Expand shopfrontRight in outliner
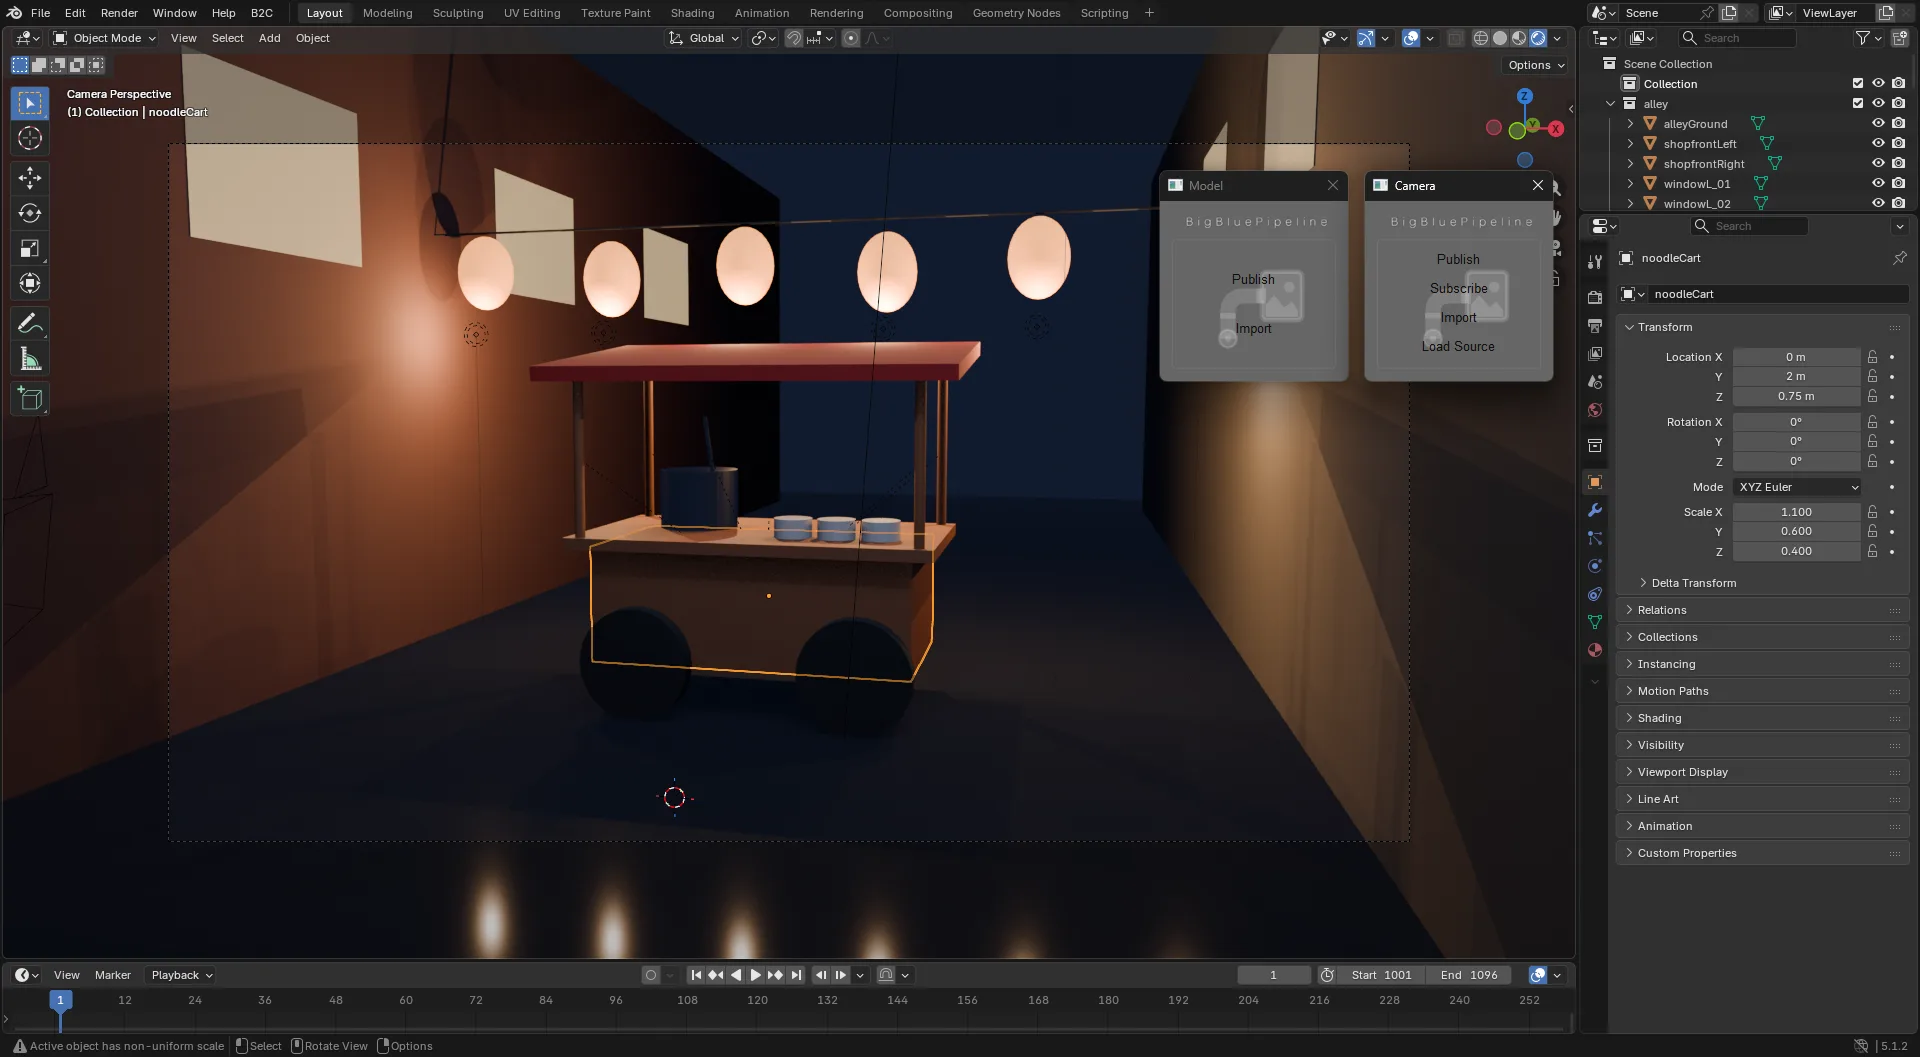The height and width of the screenshot is (1057, 1920). click(x=1630, y=164)
